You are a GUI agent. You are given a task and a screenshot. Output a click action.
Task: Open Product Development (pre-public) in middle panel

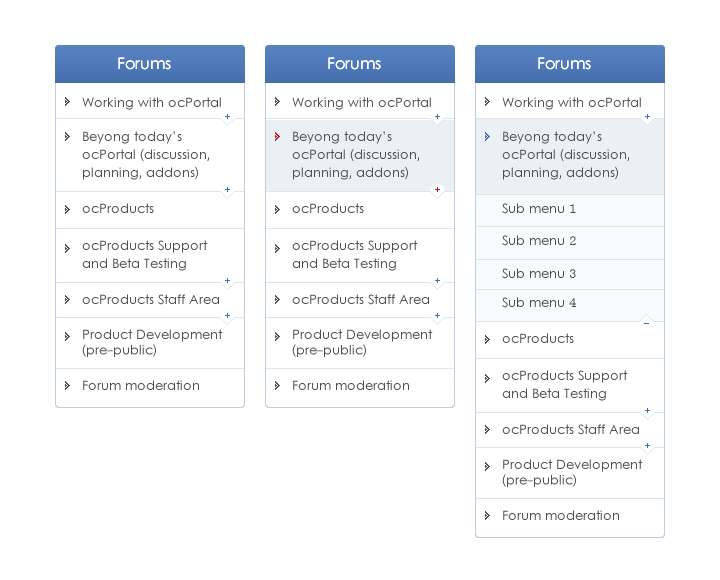[x=362, y=342]
